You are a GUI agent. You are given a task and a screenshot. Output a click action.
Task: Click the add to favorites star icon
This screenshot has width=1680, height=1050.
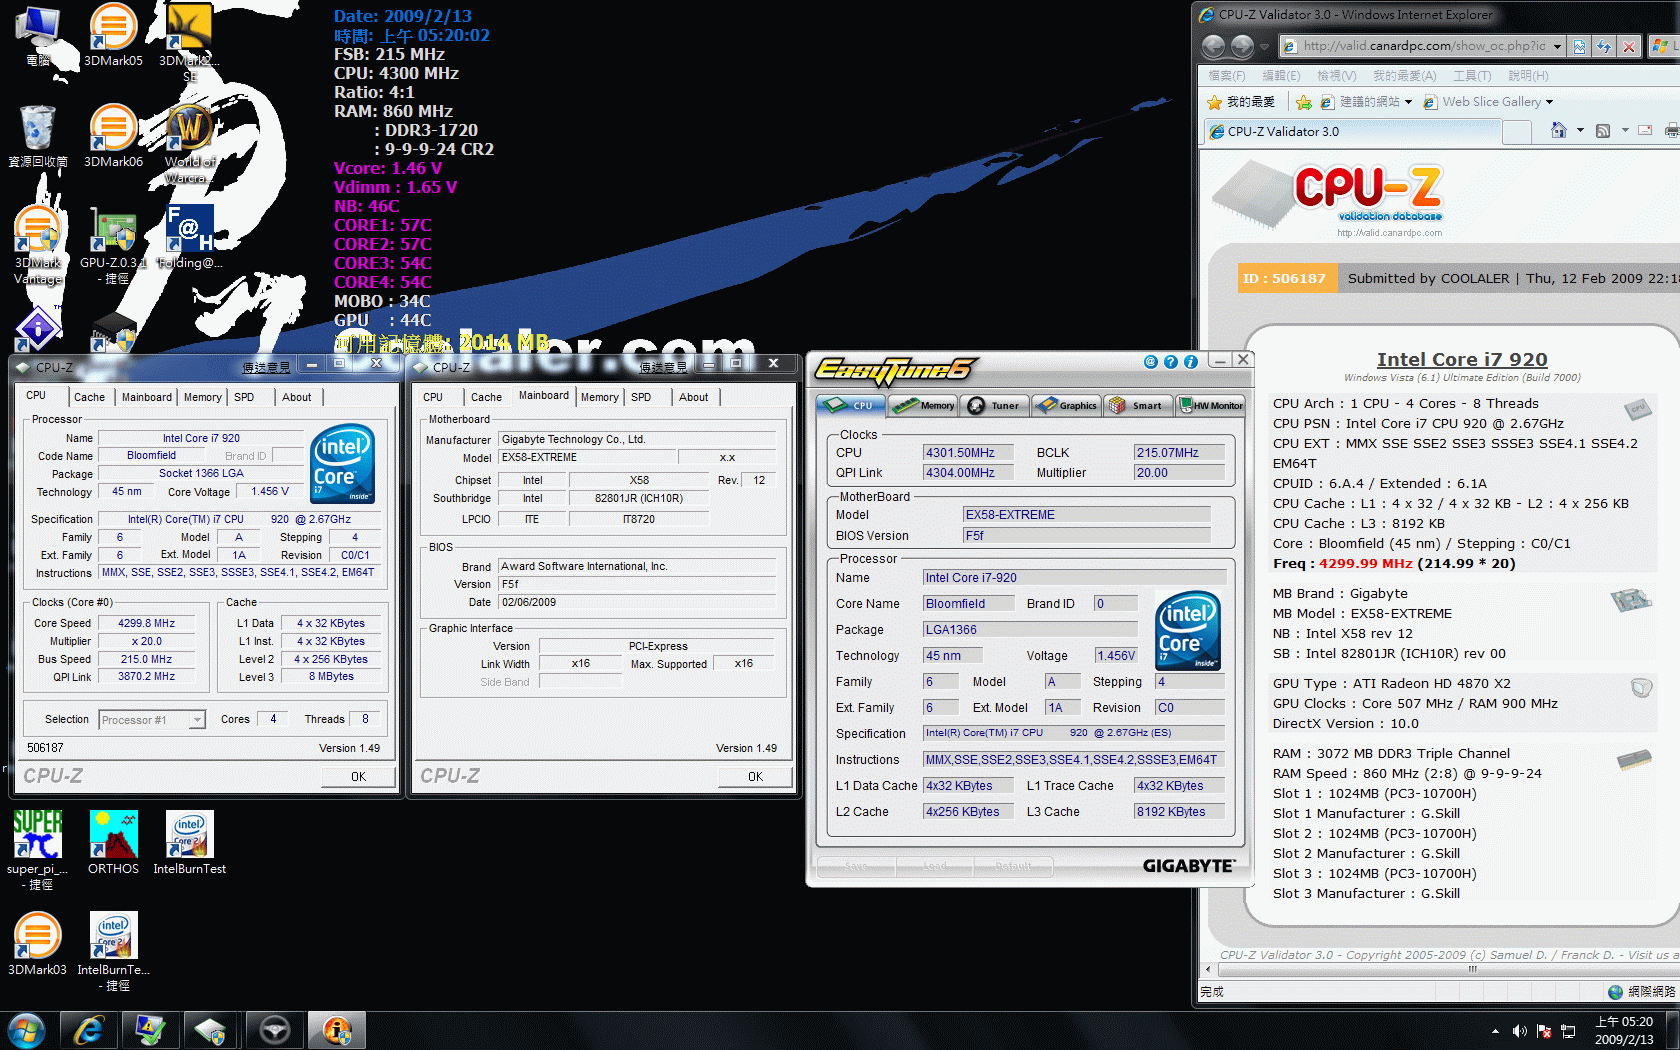[x=1303, y=102]
